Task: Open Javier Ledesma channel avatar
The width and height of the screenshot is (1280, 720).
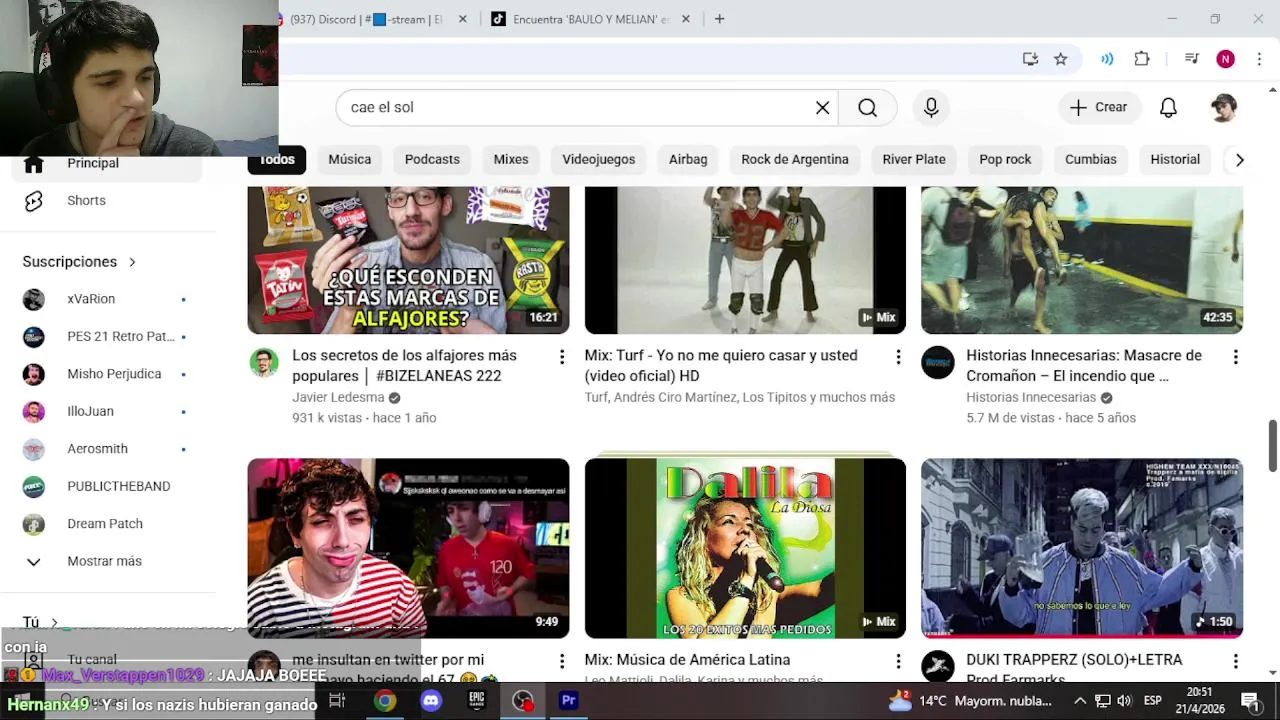Action: [x=264, y=362]
